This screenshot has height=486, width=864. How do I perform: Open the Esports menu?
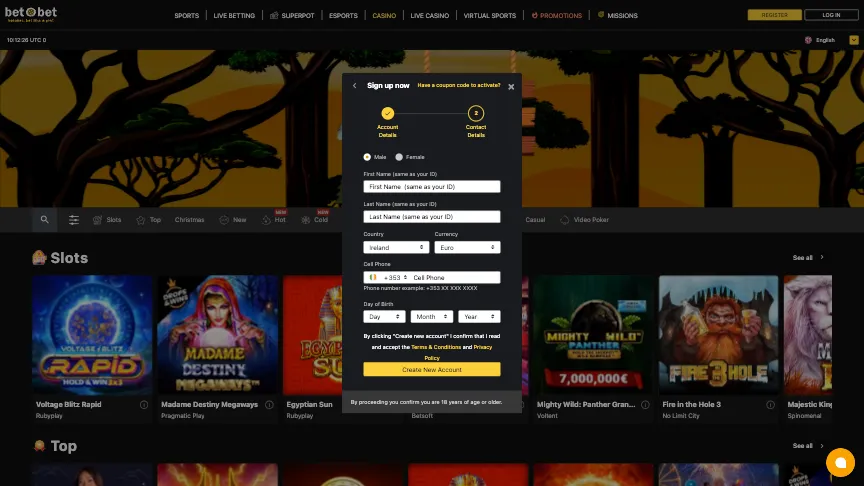pos(343,15)
